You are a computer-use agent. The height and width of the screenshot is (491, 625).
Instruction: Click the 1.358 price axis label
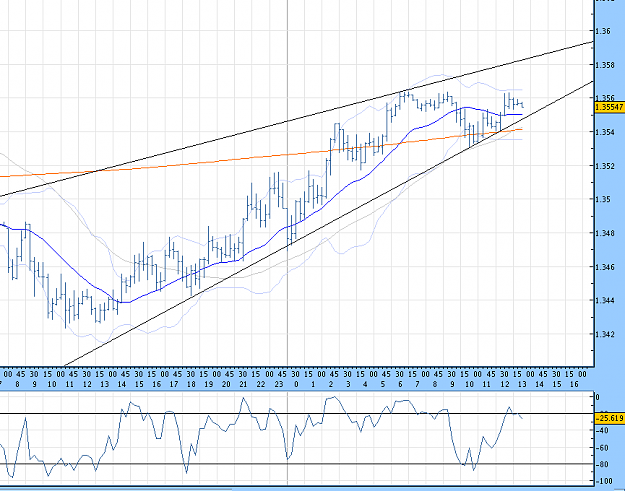605,64
